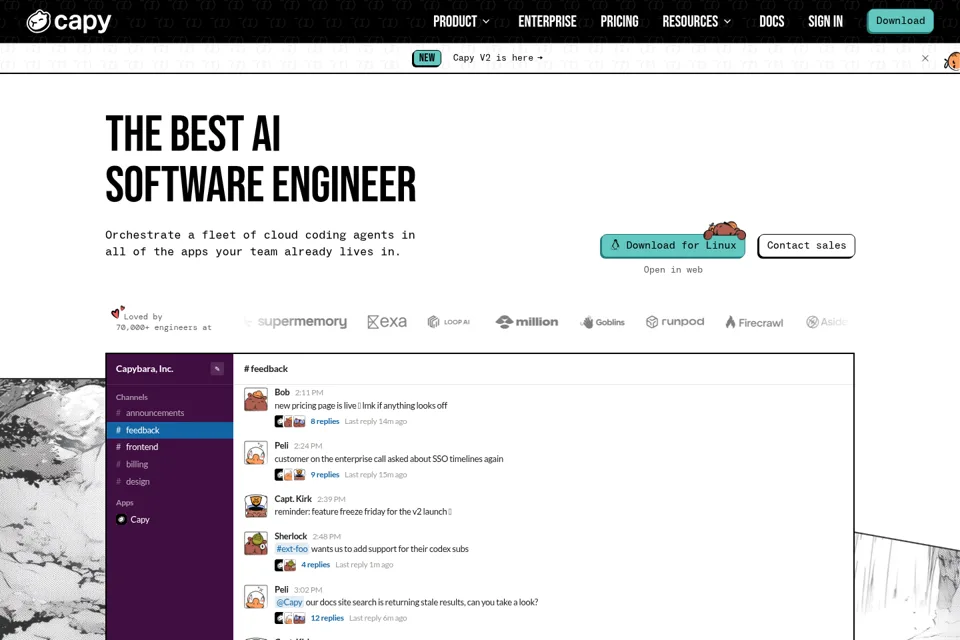Expand the Resources dropdown
The width and height of the screenshot is (960, 640).
[696, 21]
